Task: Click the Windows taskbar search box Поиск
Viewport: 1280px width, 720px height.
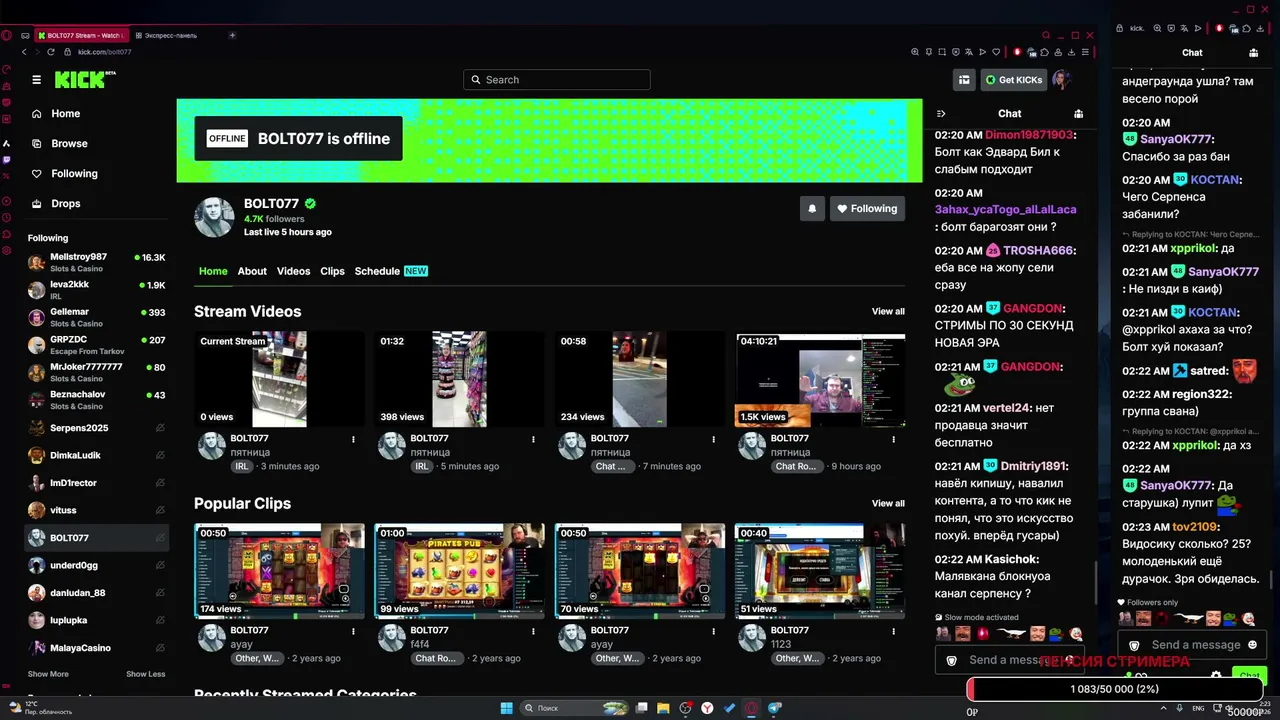Action: coord(574,708)
